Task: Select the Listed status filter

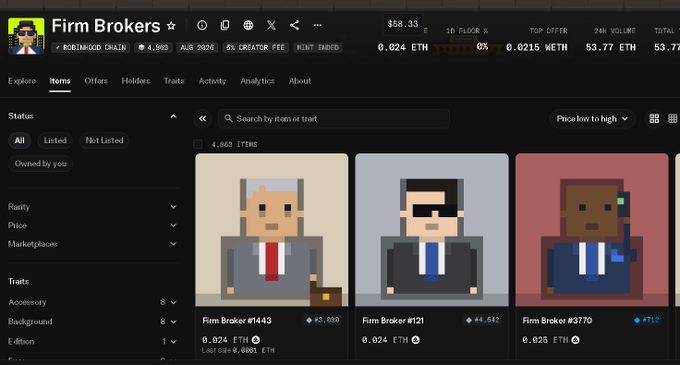Action: (55, 140)
